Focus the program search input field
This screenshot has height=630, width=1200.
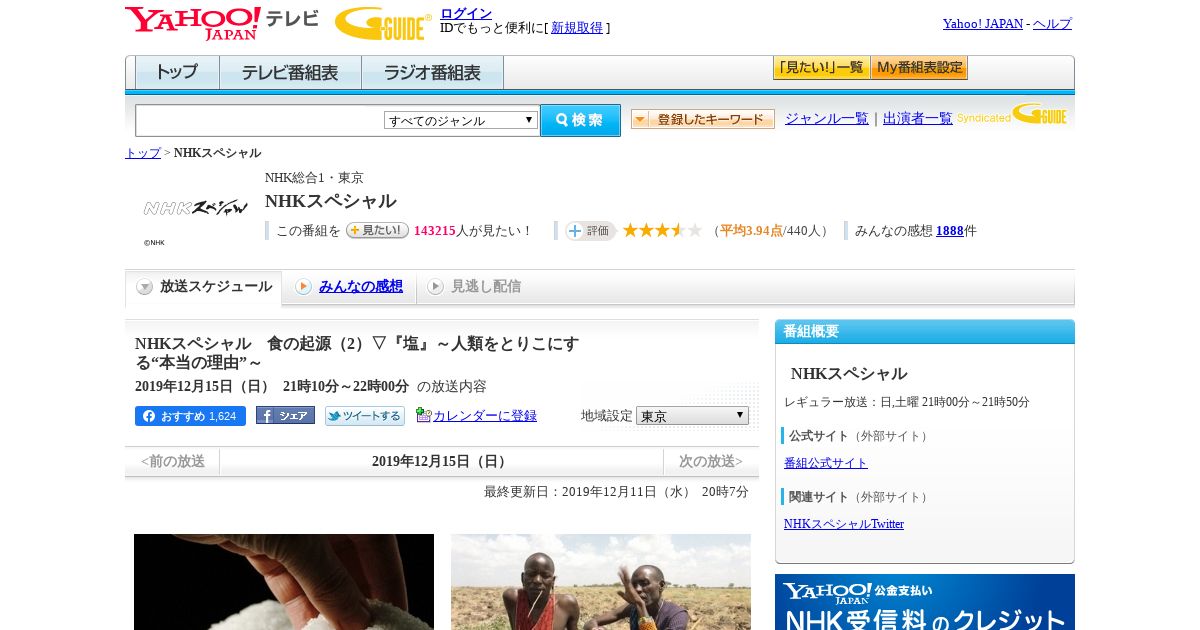tap(259, 120)
